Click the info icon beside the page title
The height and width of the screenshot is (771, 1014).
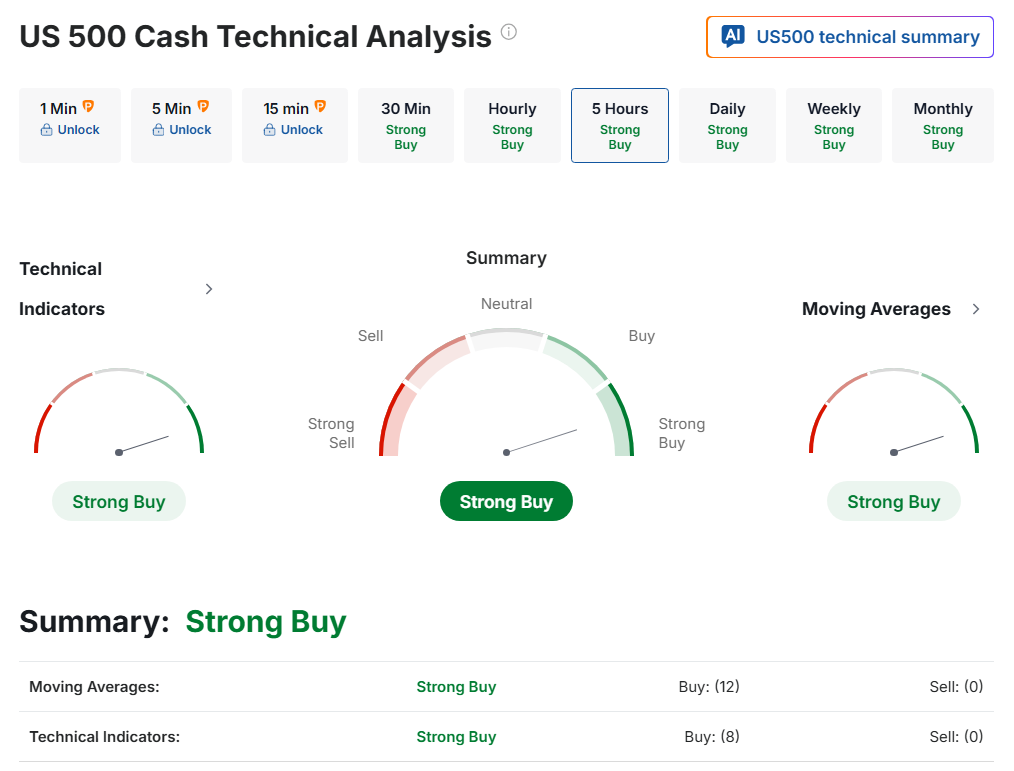point(509,32)
